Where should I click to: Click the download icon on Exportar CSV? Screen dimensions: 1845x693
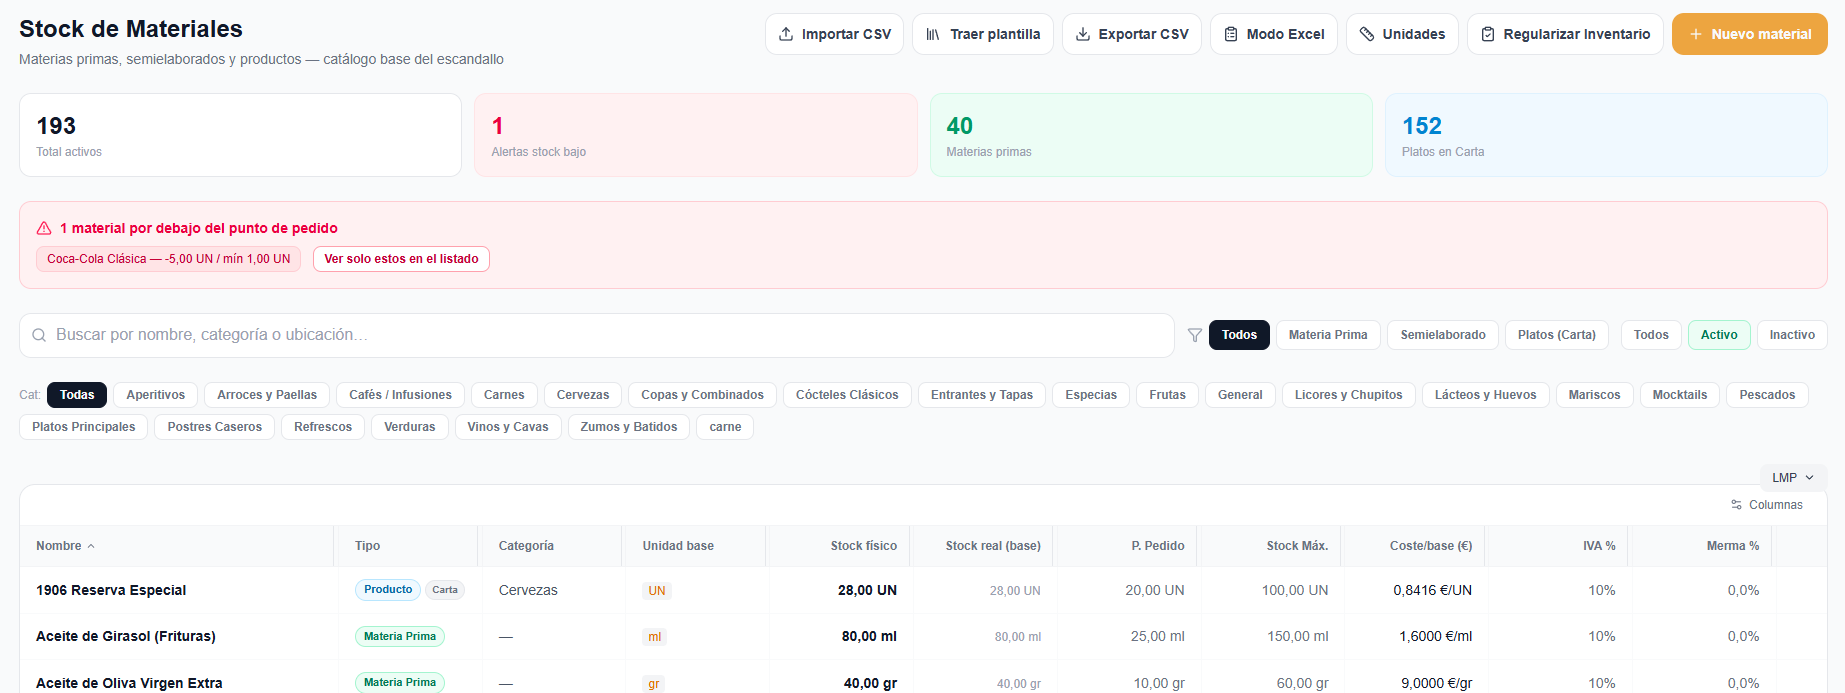1083,34
